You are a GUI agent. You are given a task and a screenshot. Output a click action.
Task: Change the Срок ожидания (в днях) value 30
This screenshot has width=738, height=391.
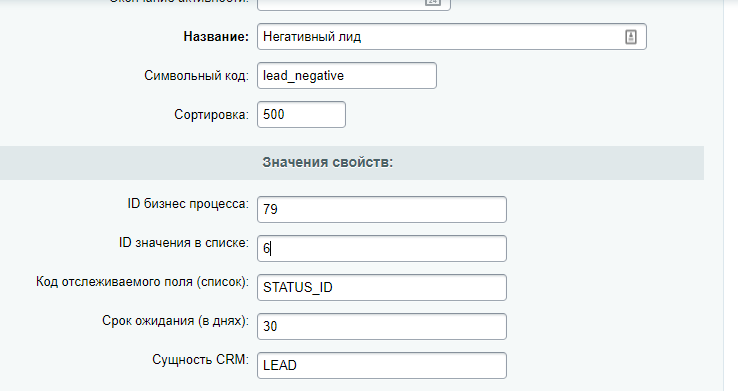click(382, 327)
